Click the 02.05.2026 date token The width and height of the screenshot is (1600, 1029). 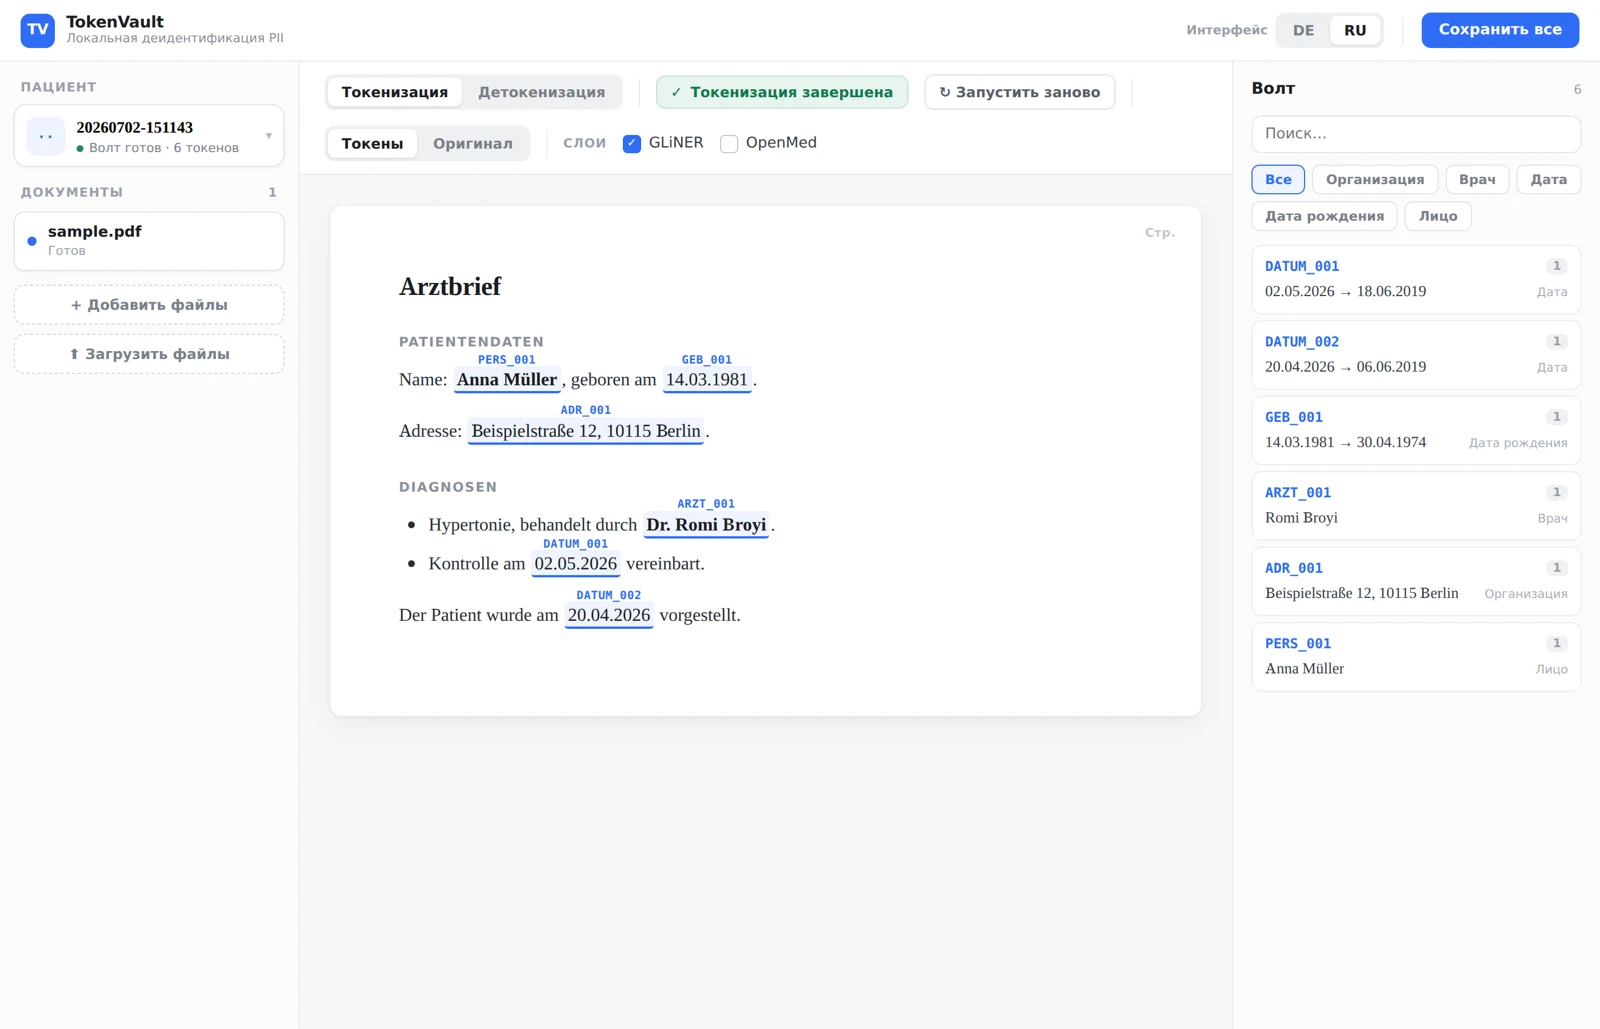[575, 564]
